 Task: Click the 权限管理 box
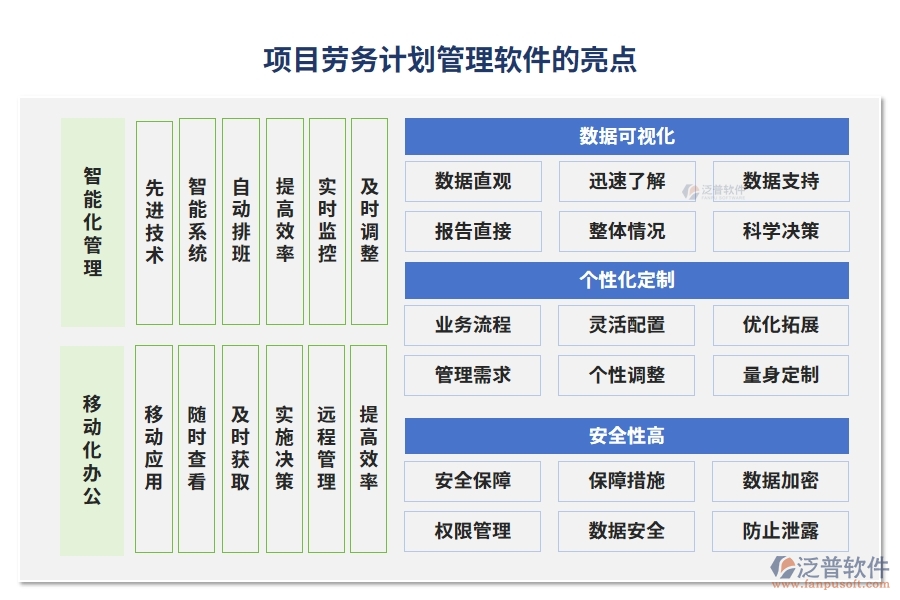point(472,531)
